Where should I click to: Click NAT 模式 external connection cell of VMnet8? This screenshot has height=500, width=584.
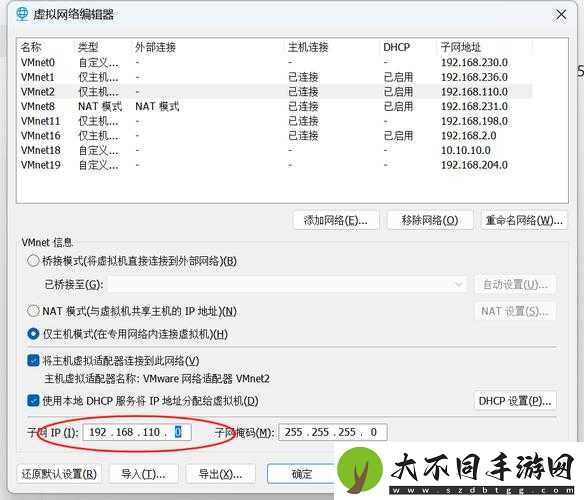point(157,106)
